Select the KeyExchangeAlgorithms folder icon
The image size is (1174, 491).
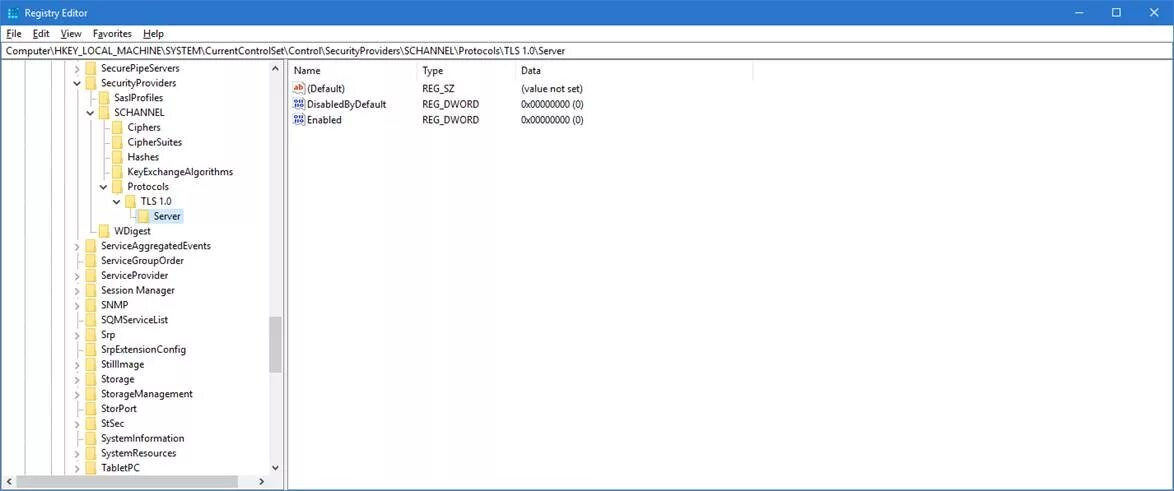[x=118, y=172]
